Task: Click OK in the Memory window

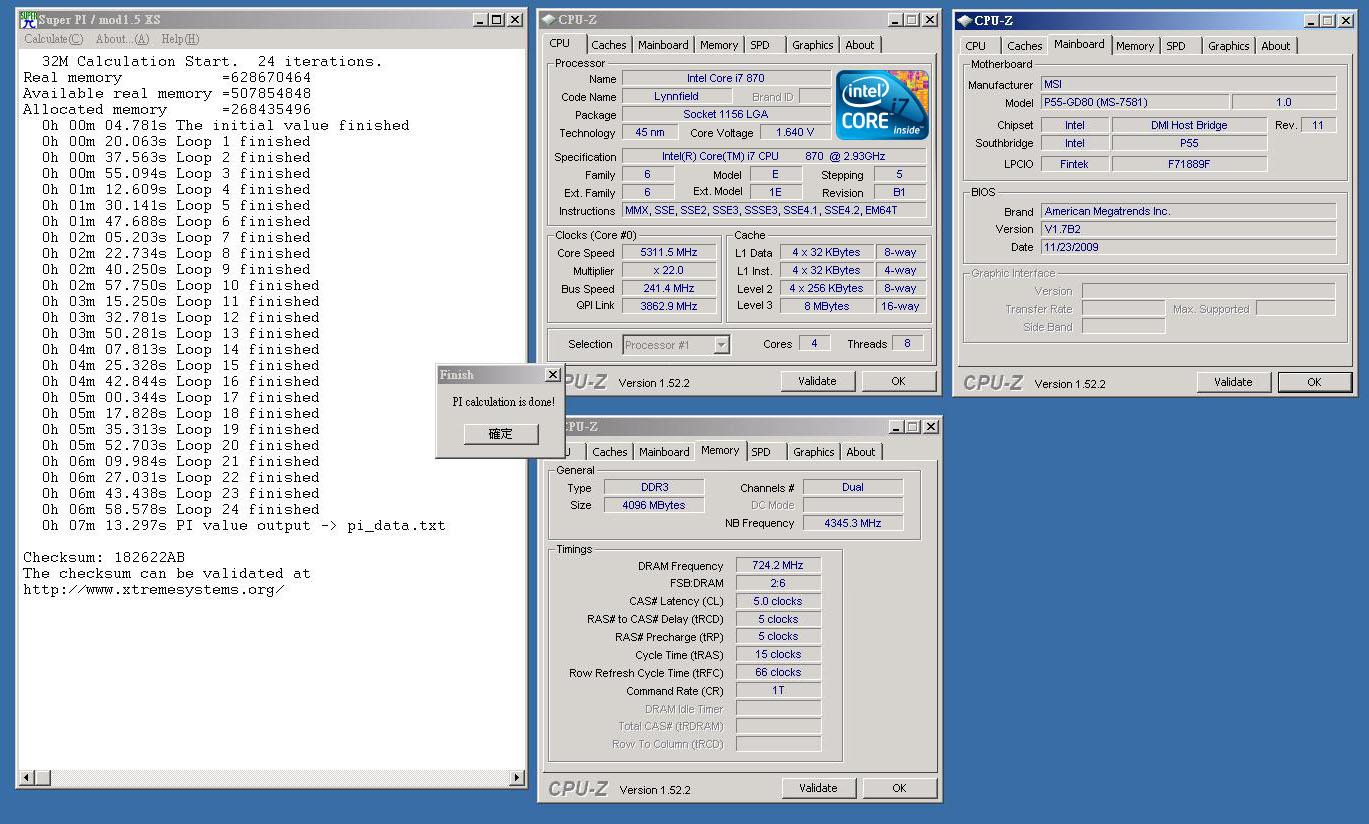Action: 899,788
